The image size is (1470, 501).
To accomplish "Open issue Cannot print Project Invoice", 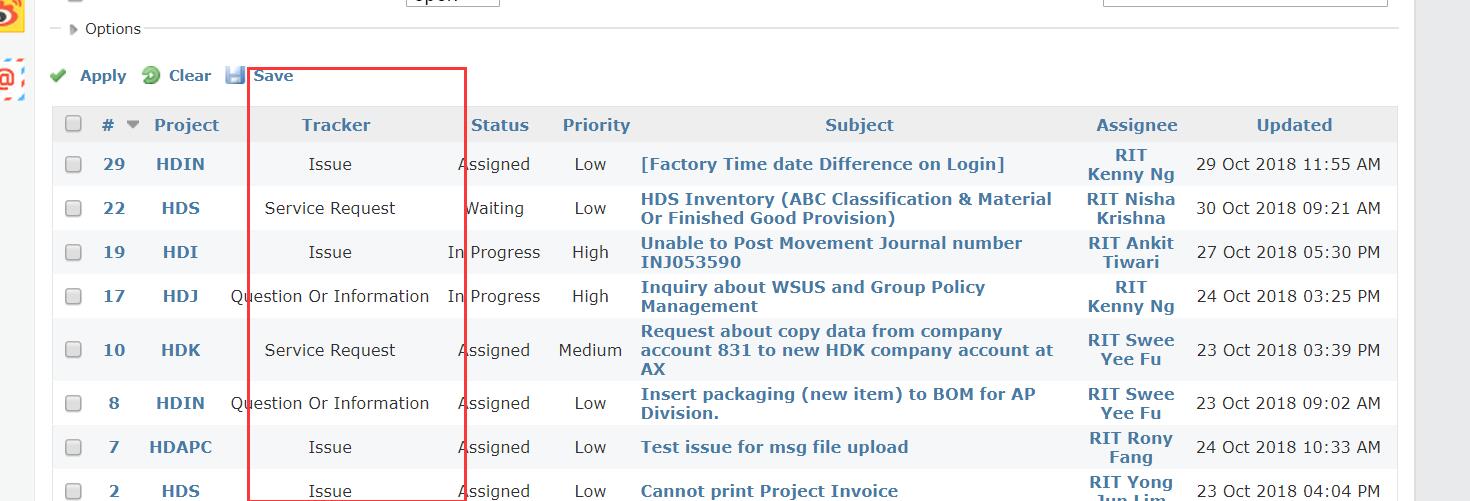I will coord(769,491).
